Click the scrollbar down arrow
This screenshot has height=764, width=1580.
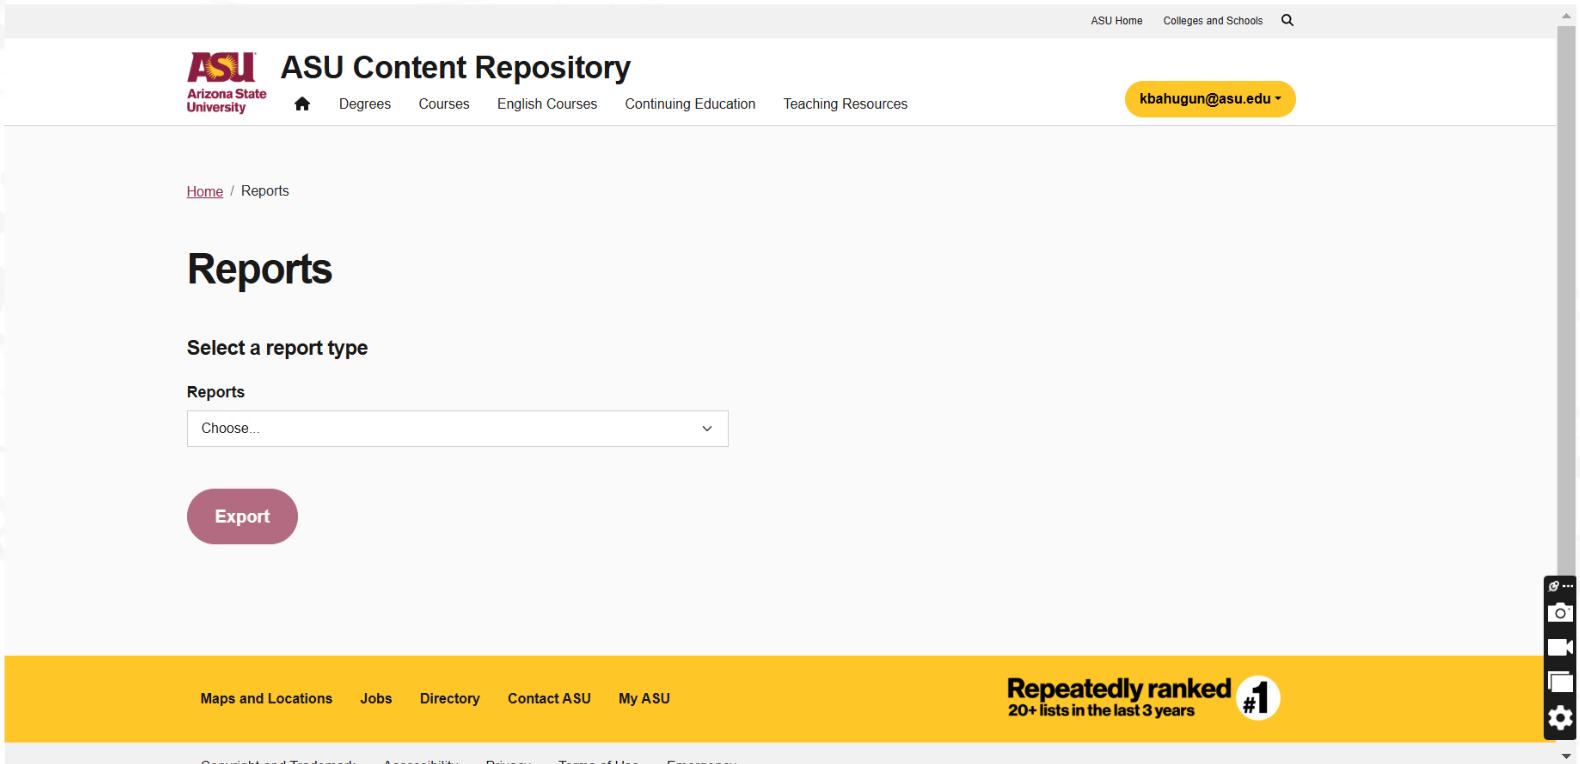[x=1566, y=756]
